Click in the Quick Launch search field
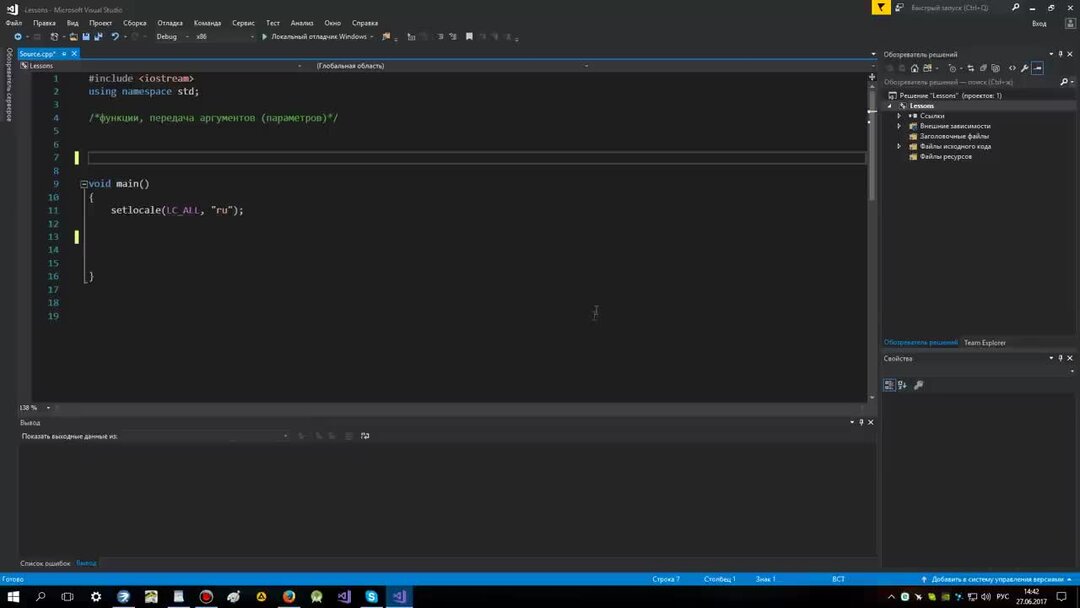This screenshot has width=1080, height=608. [x=958, y=8]
